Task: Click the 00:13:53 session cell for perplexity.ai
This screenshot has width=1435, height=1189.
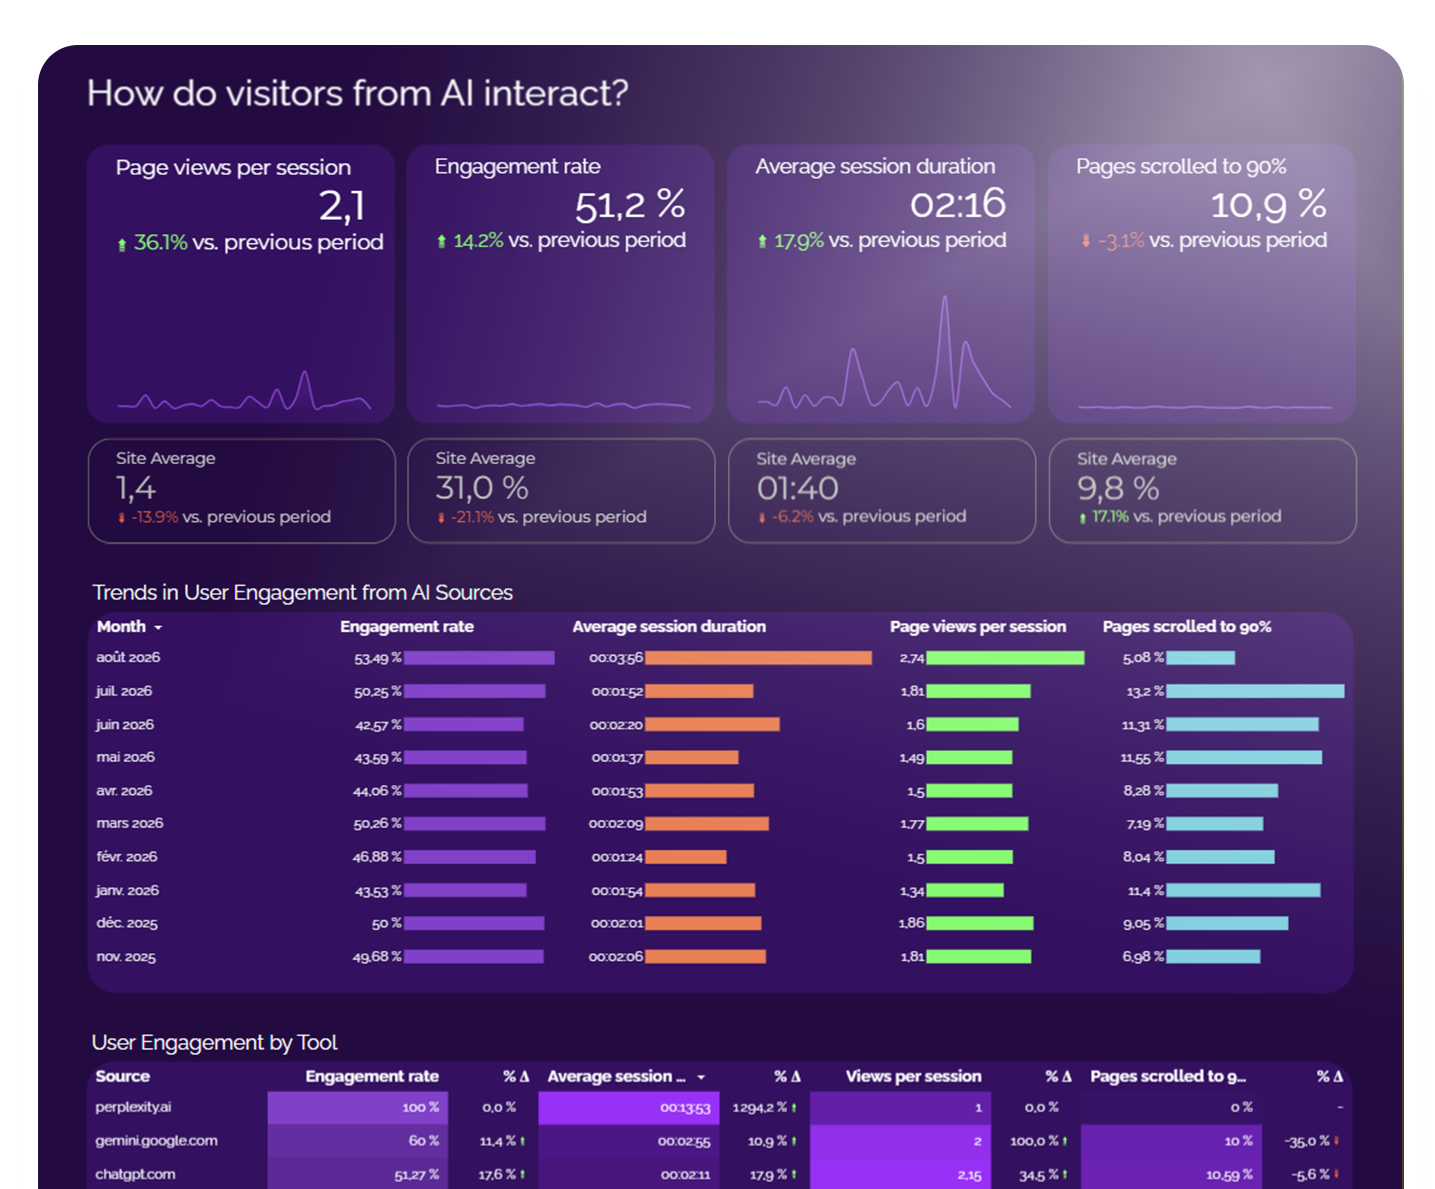Action: tap(628, 1108)
